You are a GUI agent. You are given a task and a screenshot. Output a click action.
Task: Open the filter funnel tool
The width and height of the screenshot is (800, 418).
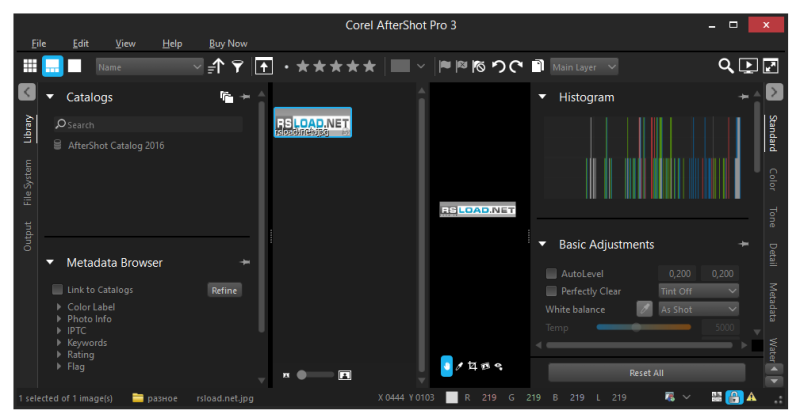(x=238, y=66)
